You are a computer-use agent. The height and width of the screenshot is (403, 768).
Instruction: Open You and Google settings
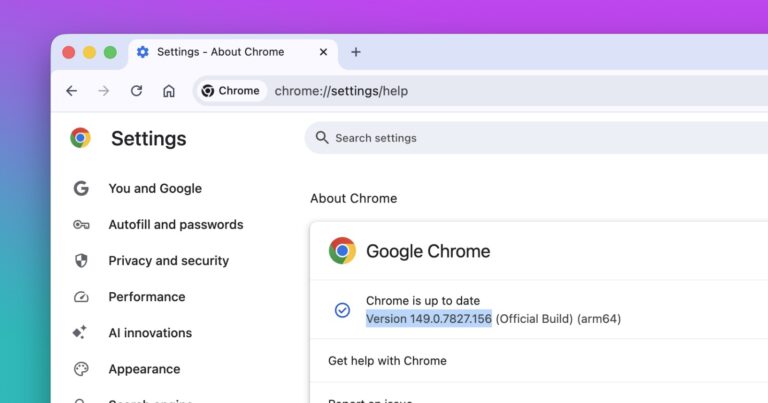pyautogui.click(x=155, y=189)
